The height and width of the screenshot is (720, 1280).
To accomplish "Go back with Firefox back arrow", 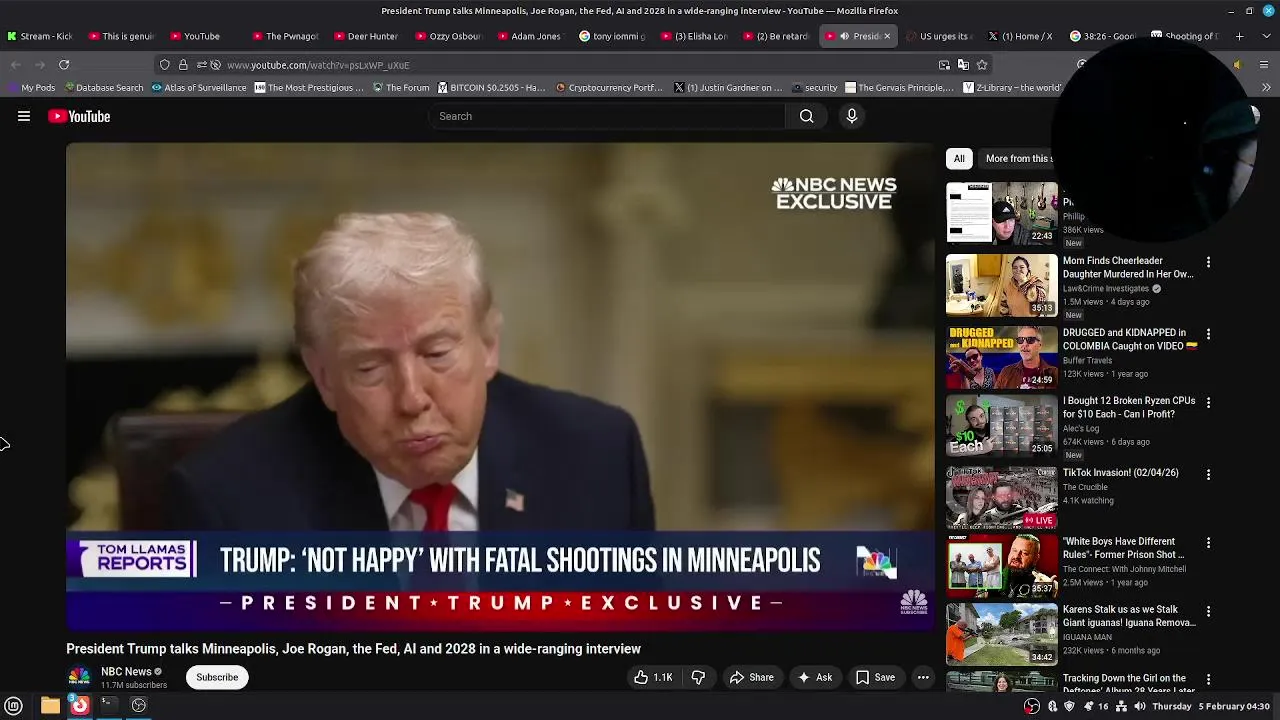I will tap(16, 65).
